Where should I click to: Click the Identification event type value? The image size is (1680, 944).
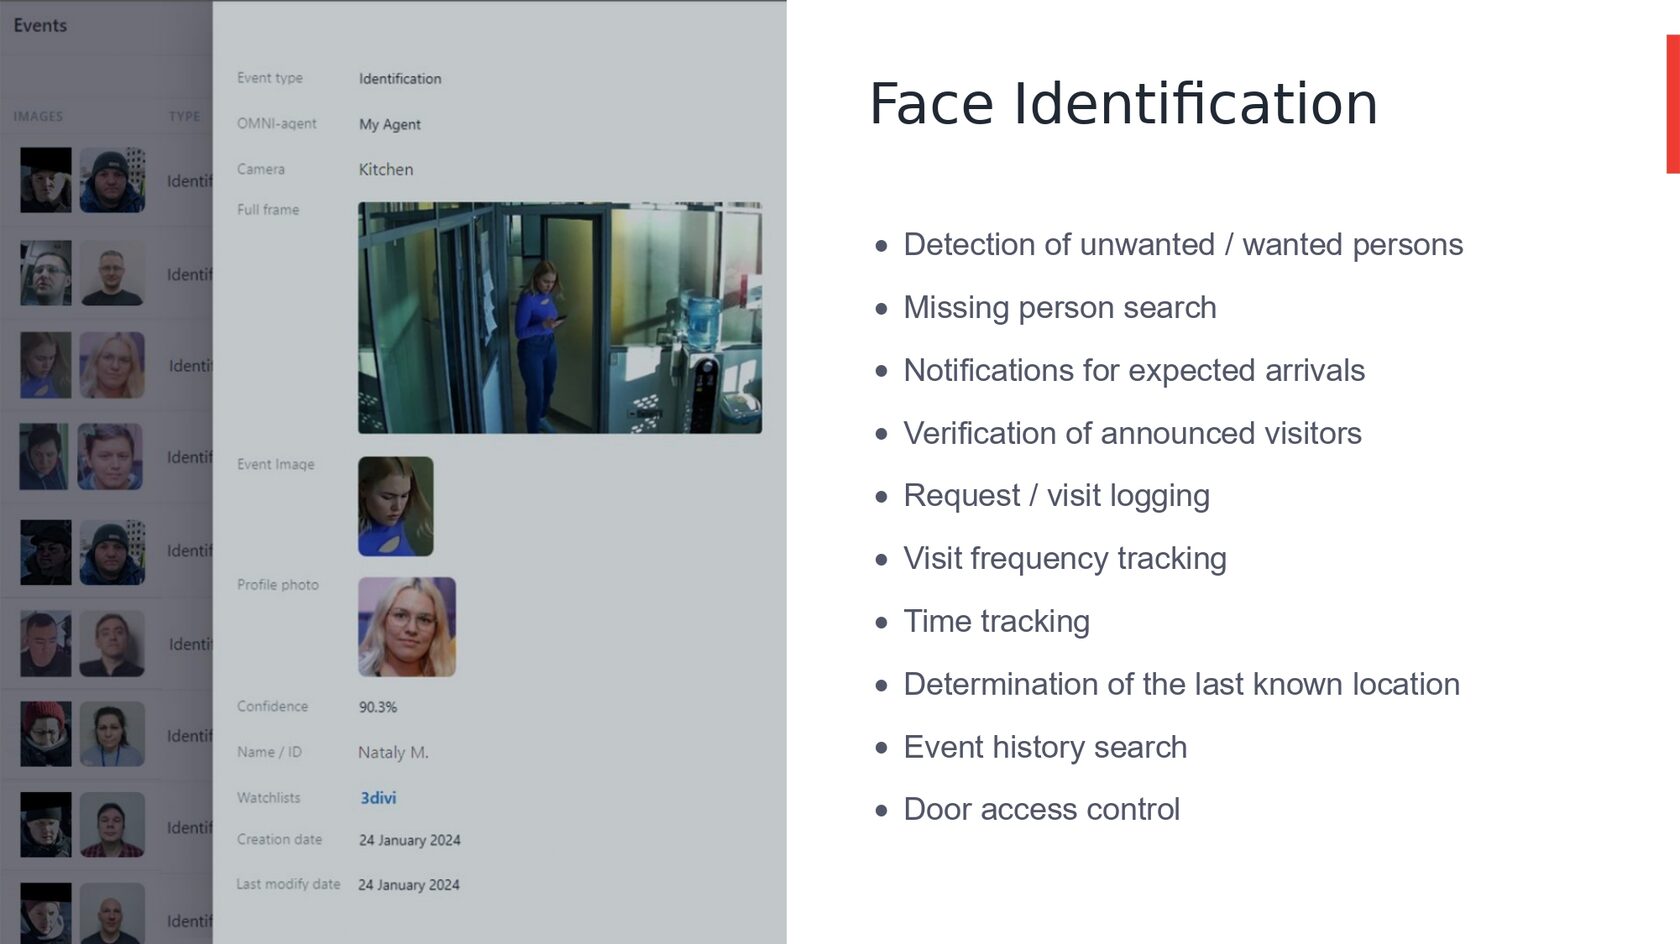[398, 78]
